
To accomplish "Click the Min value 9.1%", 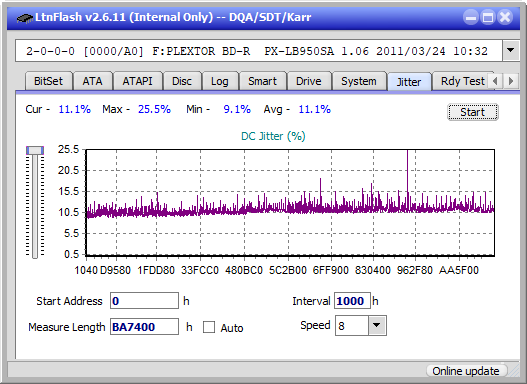I will pos(237,109).
